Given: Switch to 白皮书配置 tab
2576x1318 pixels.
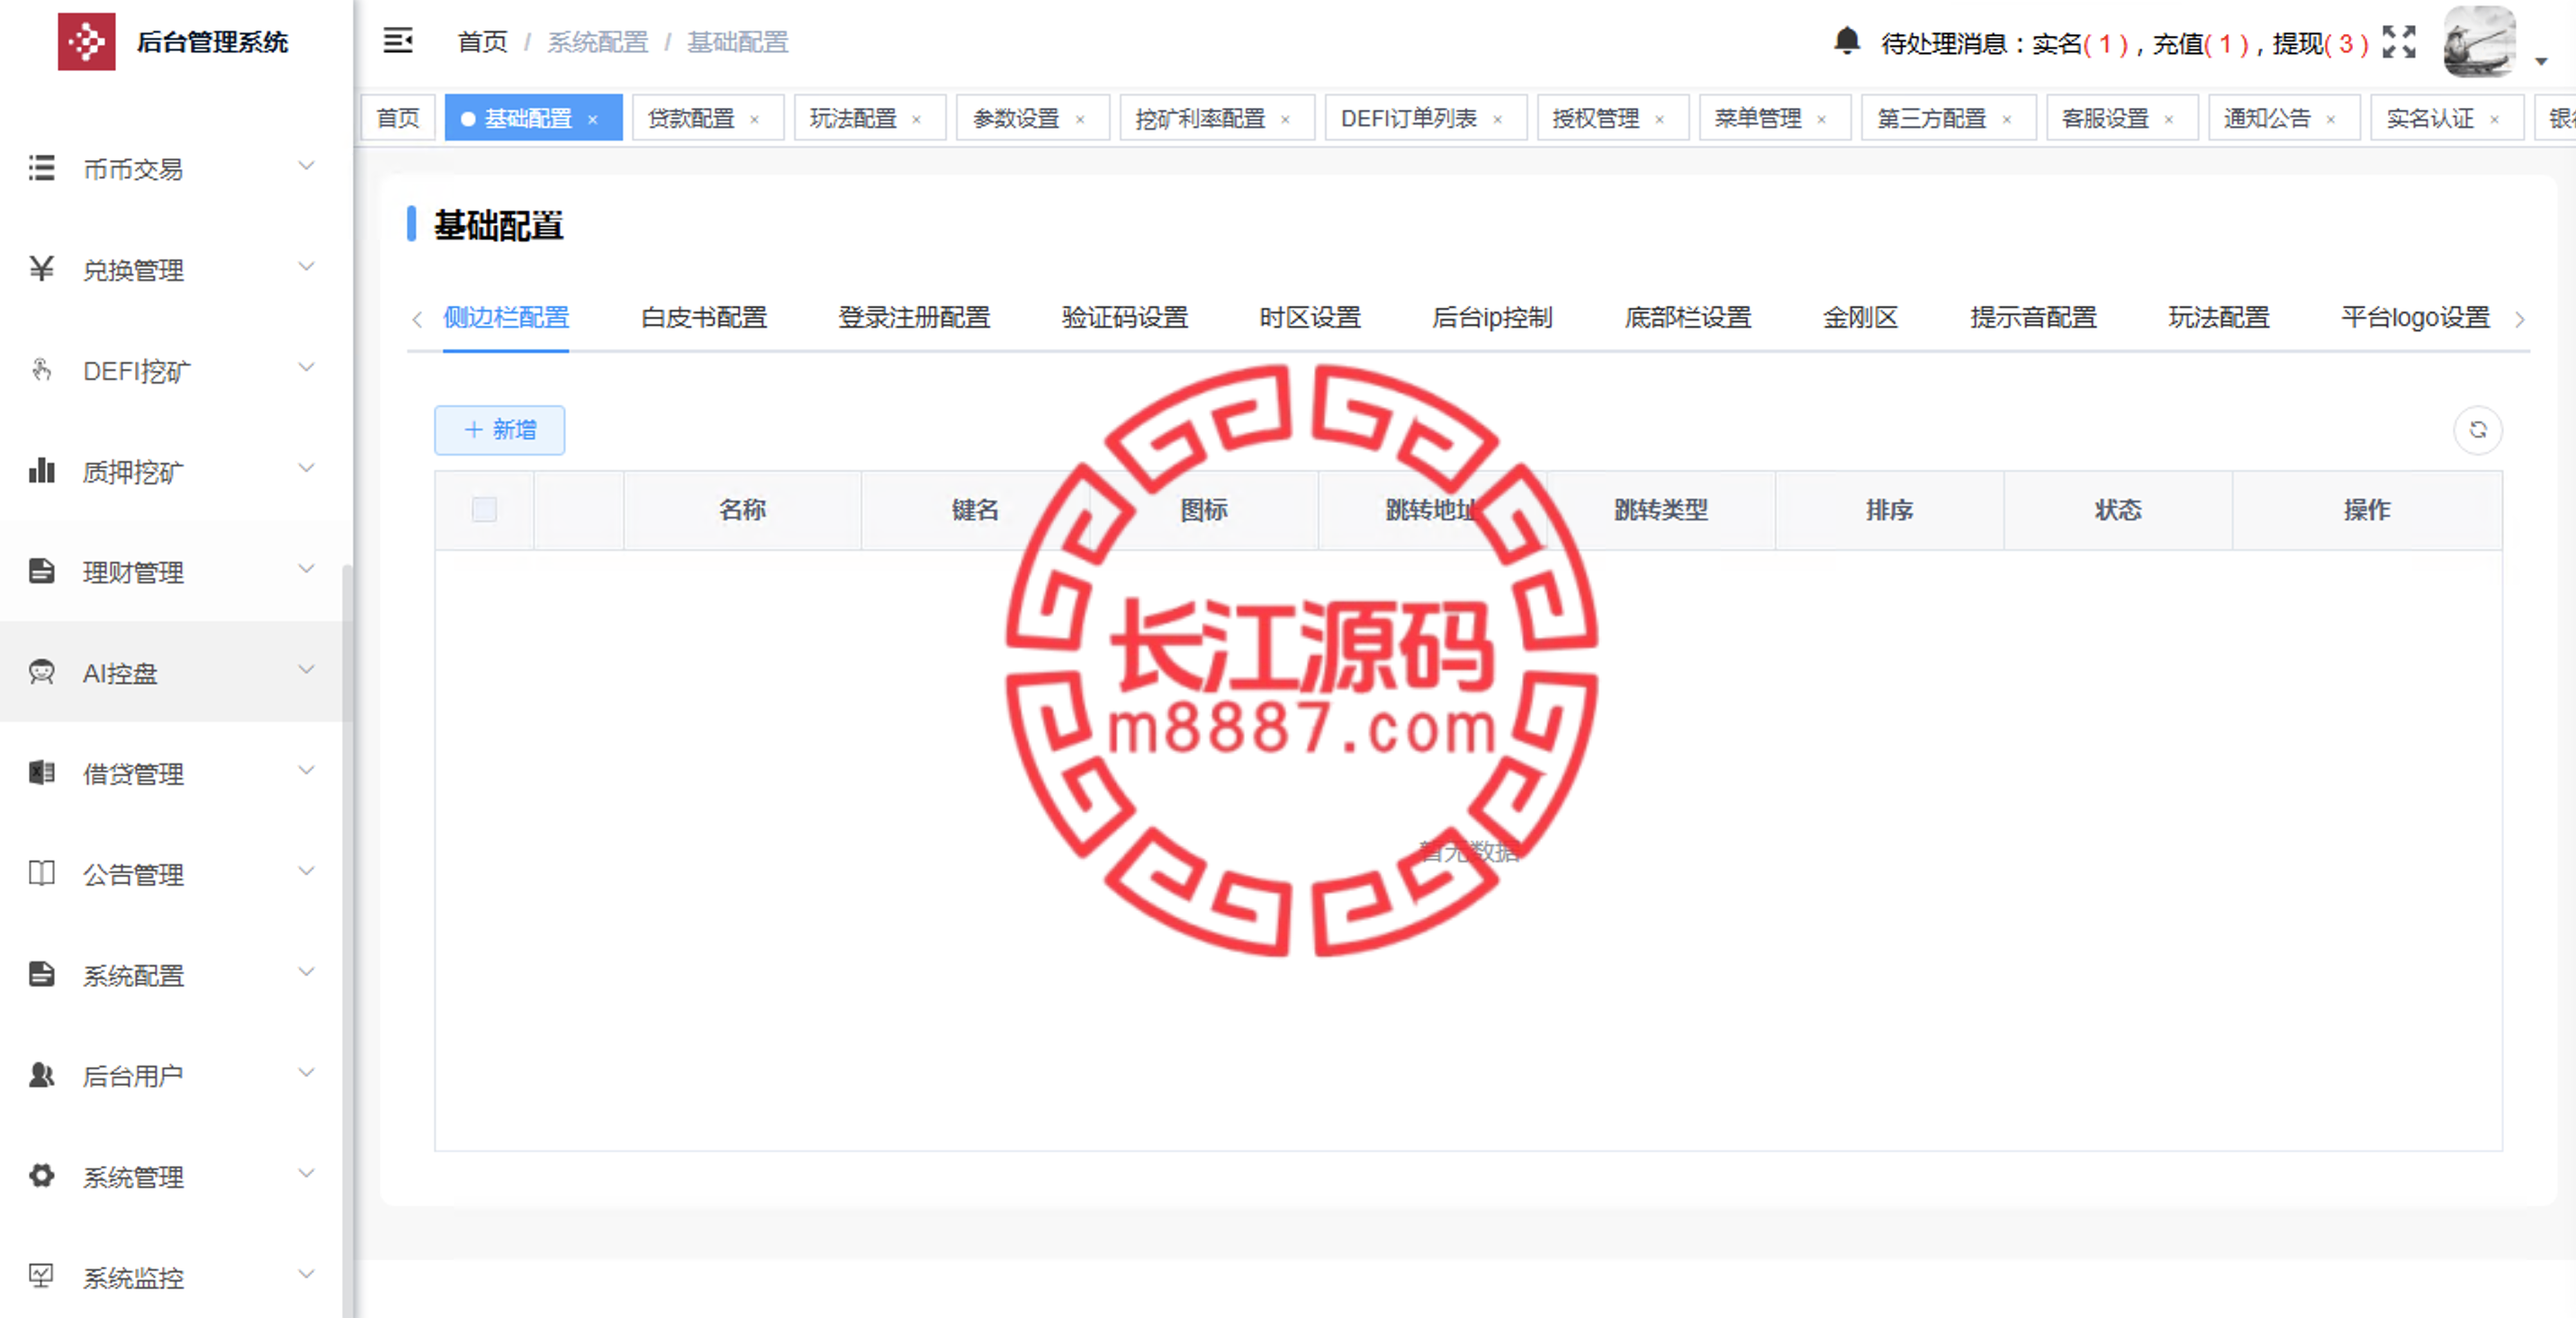Looking at the screenshot, I should (703, 318).
